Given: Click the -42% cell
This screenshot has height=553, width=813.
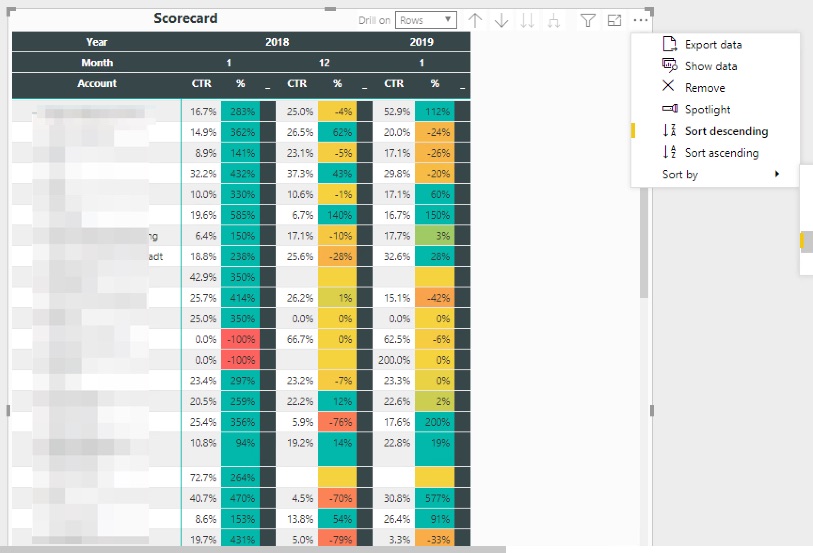Looking at the screenshot, I should coord(434,298).
